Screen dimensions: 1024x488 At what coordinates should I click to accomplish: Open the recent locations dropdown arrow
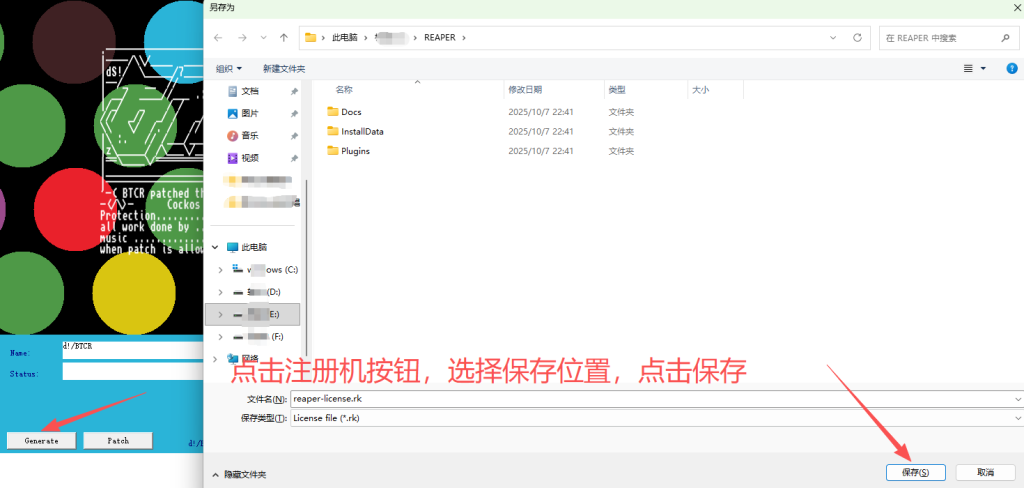[264, 38]
